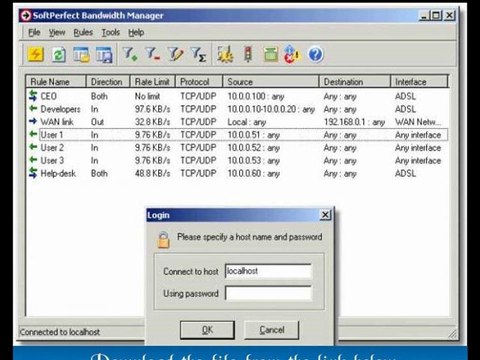Click the green box toolbar icon
480x360 pixels.
(271, 54)
